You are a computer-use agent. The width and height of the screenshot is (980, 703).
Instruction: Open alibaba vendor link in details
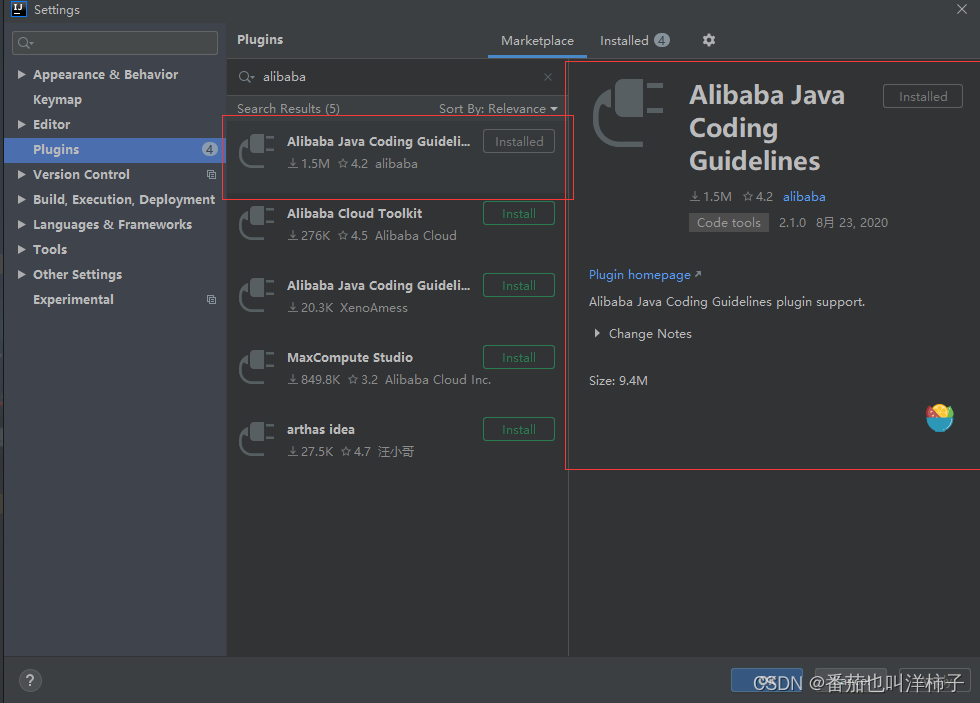(x=804, y=197)
